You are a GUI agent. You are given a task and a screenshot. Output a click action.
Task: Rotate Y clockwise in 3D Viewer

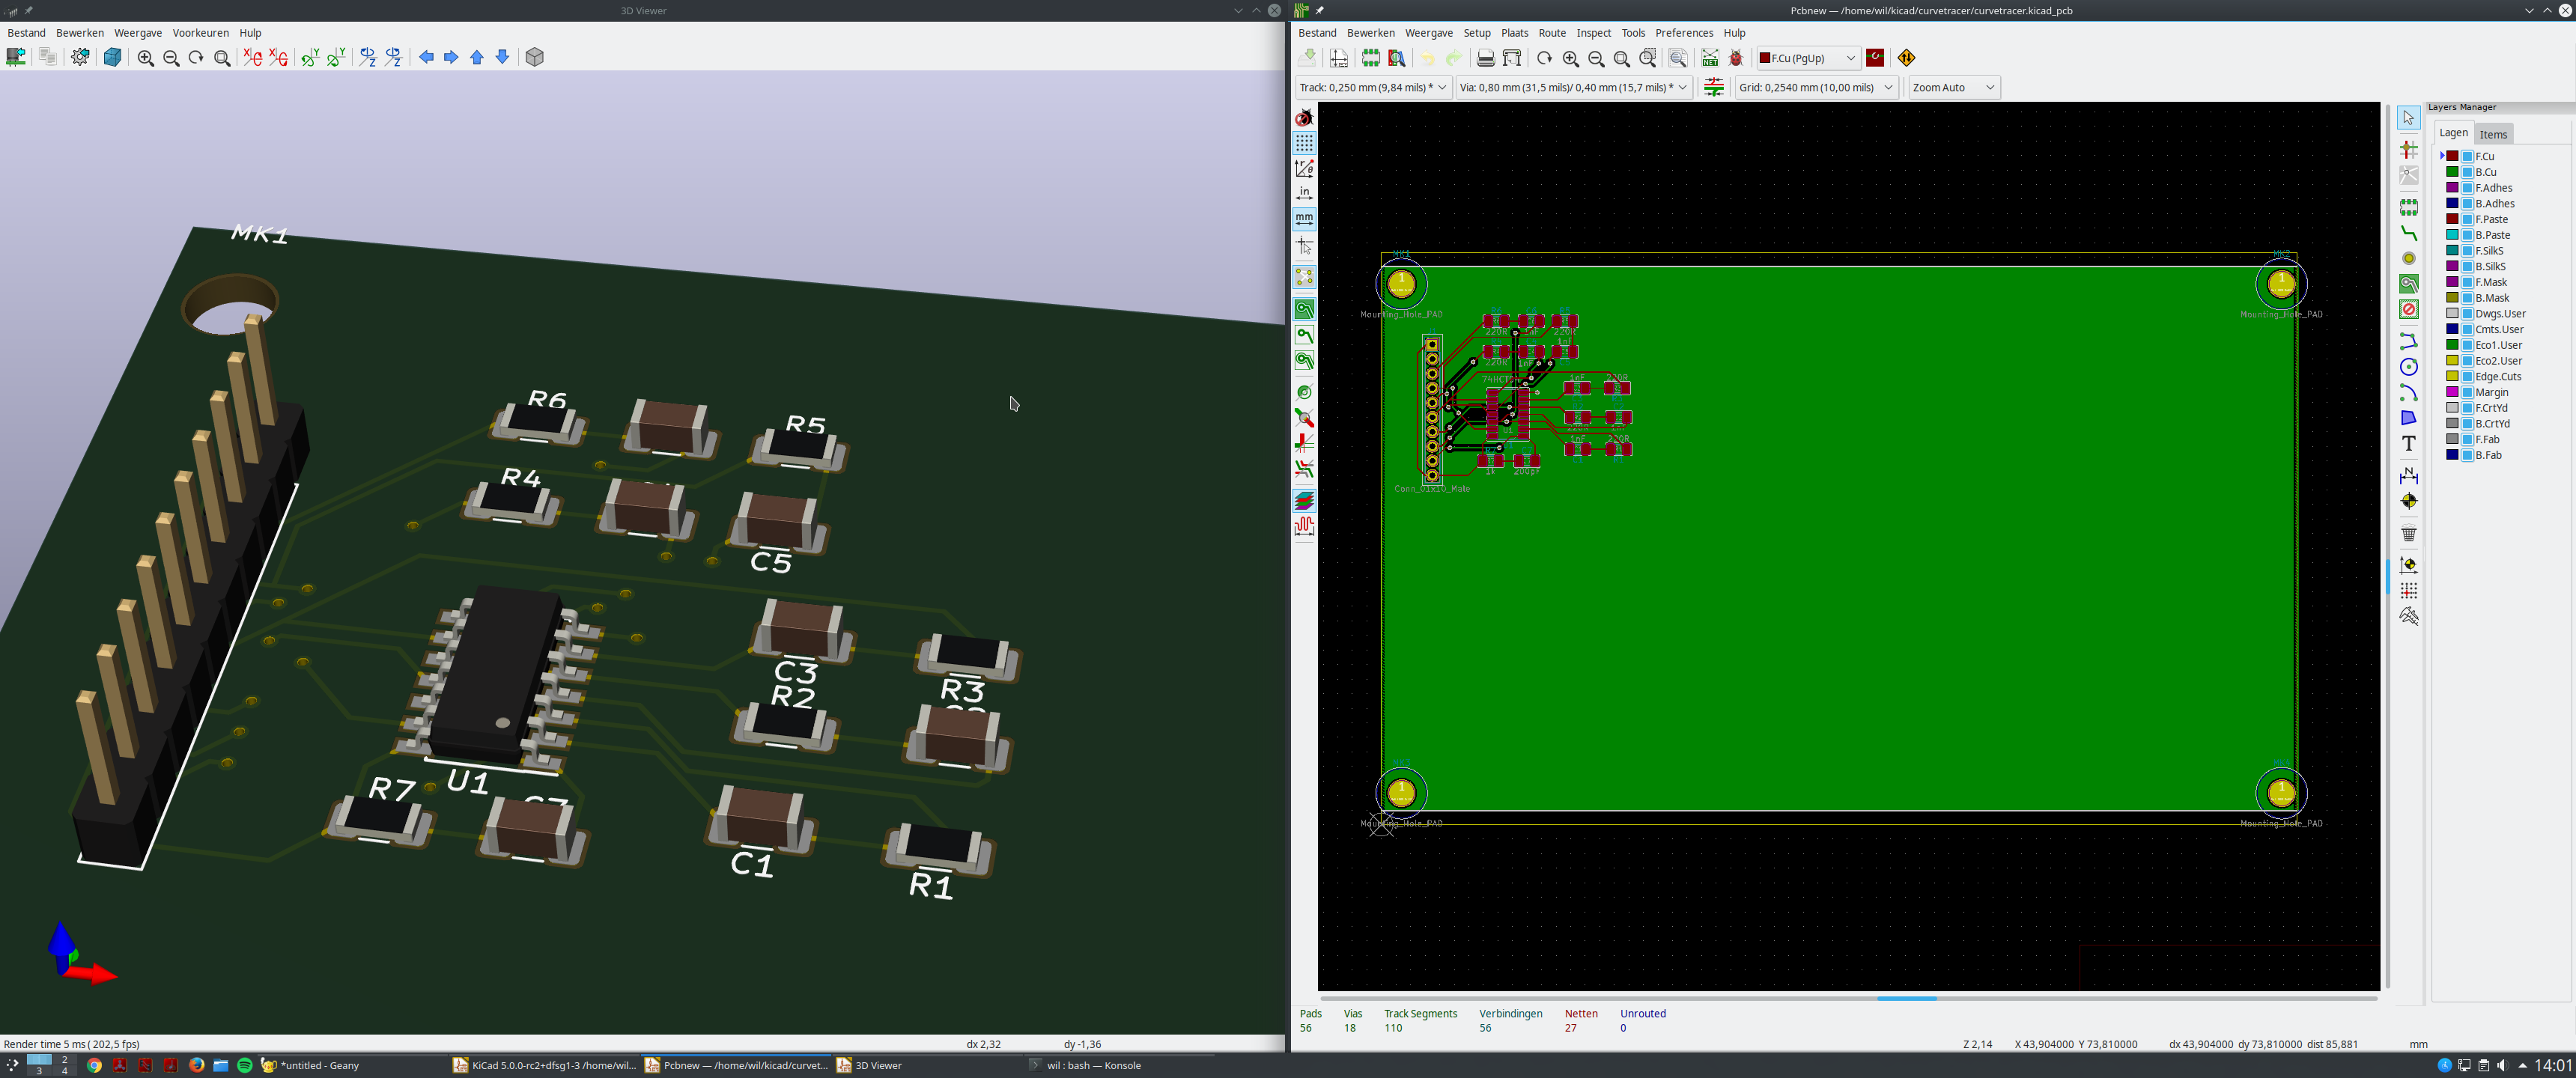pyautogui.click(x=310, y=58)
